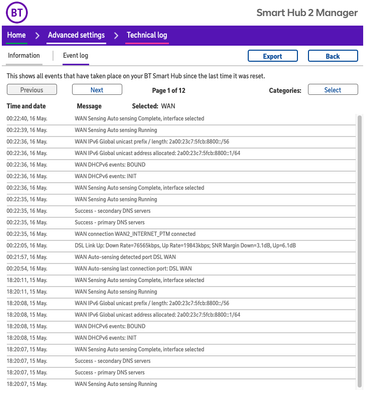Select the 18:20:11 Auto sensing Complete entry
The image size is (367, 400).
click(x=181, y=280)
